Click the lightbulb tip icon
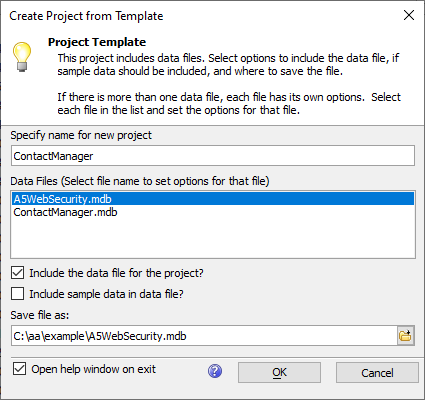Screen dimensions: 425x400 point(22,57)
